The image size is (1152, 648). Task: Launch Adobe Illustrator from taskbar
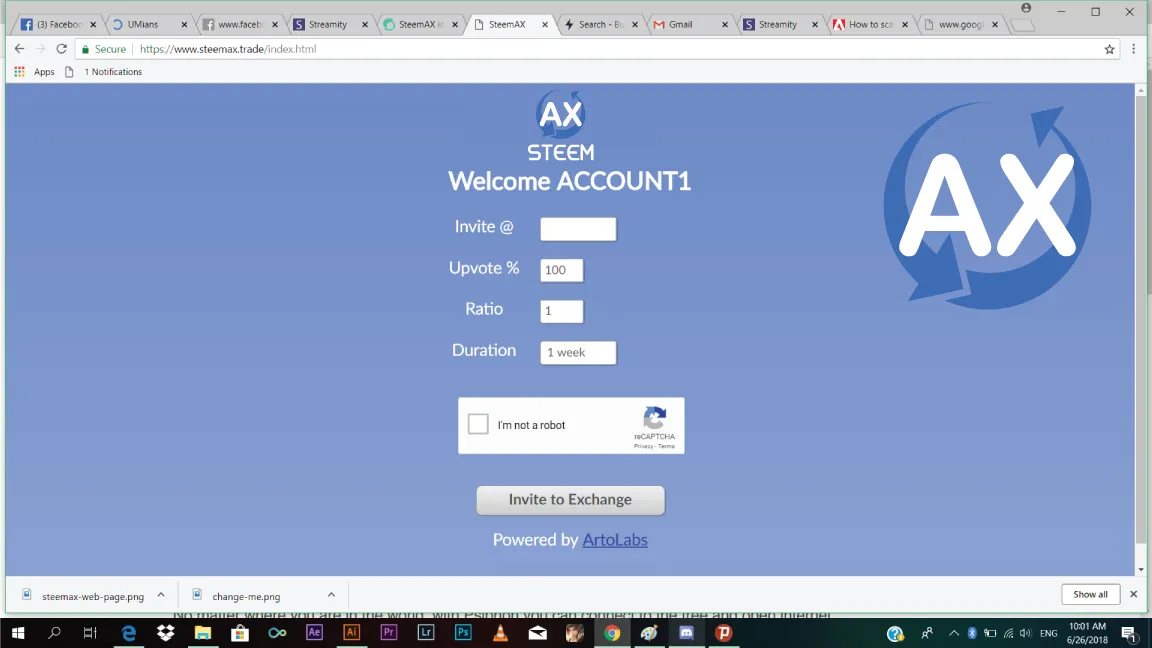(x=351, y=633)
